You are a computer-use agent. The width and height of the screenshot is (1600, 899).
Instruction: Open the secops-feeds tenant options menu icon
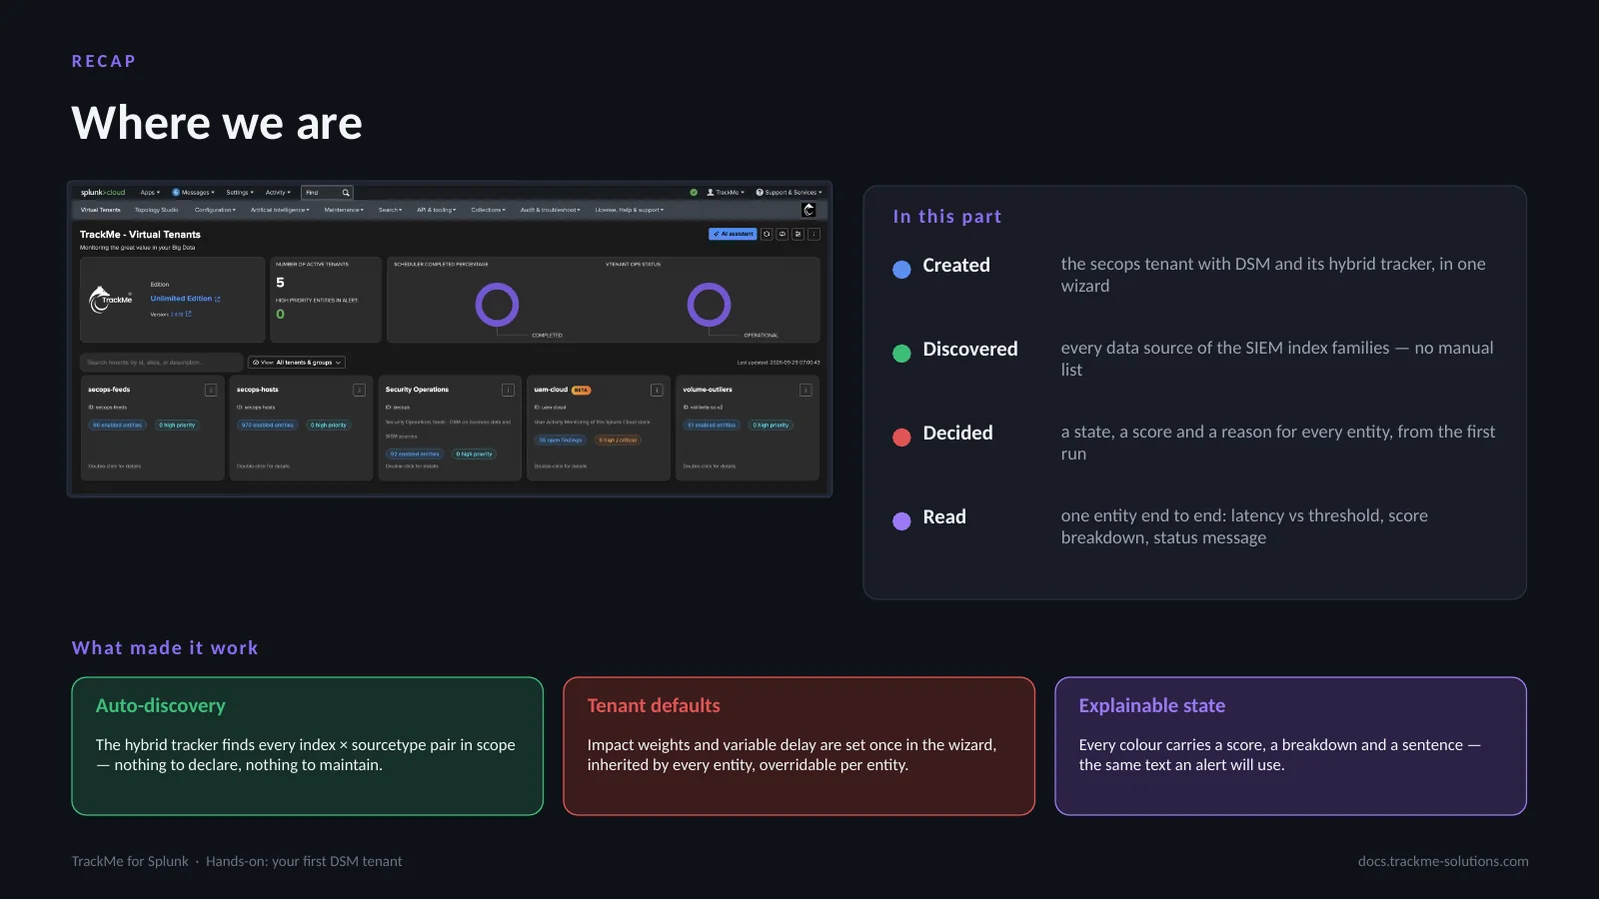point(211,390)
